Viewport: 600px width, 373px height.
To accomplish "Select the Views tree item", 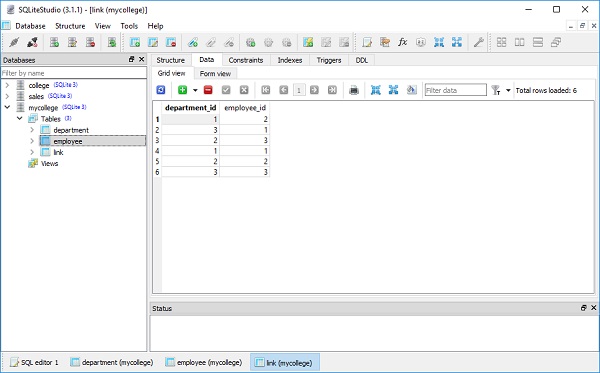I will tap(49, 163).
